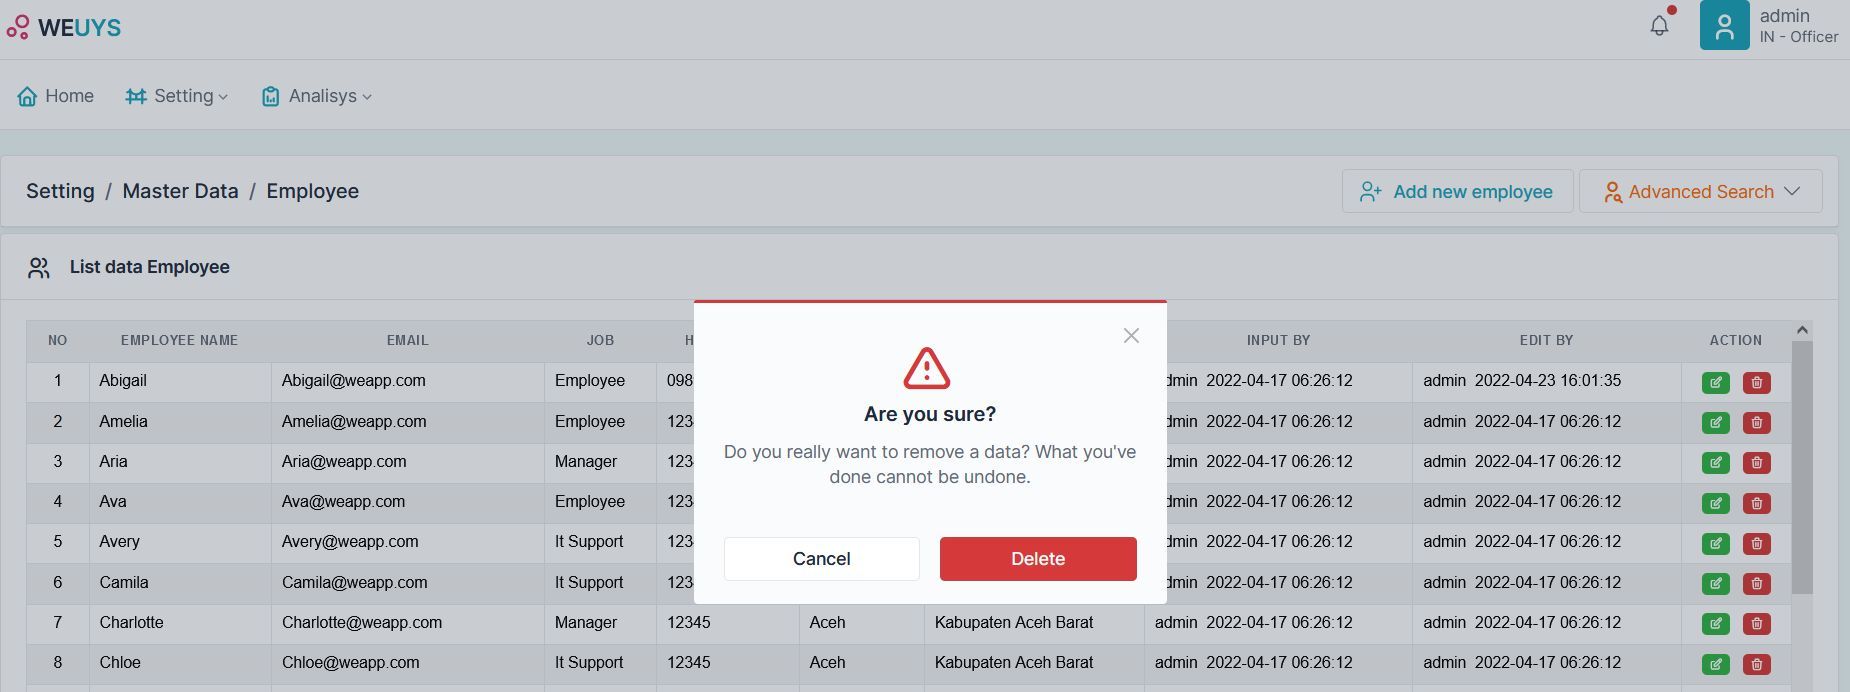Click the Setting breadcrumb link
The image size is (1850, 692).
60,191
